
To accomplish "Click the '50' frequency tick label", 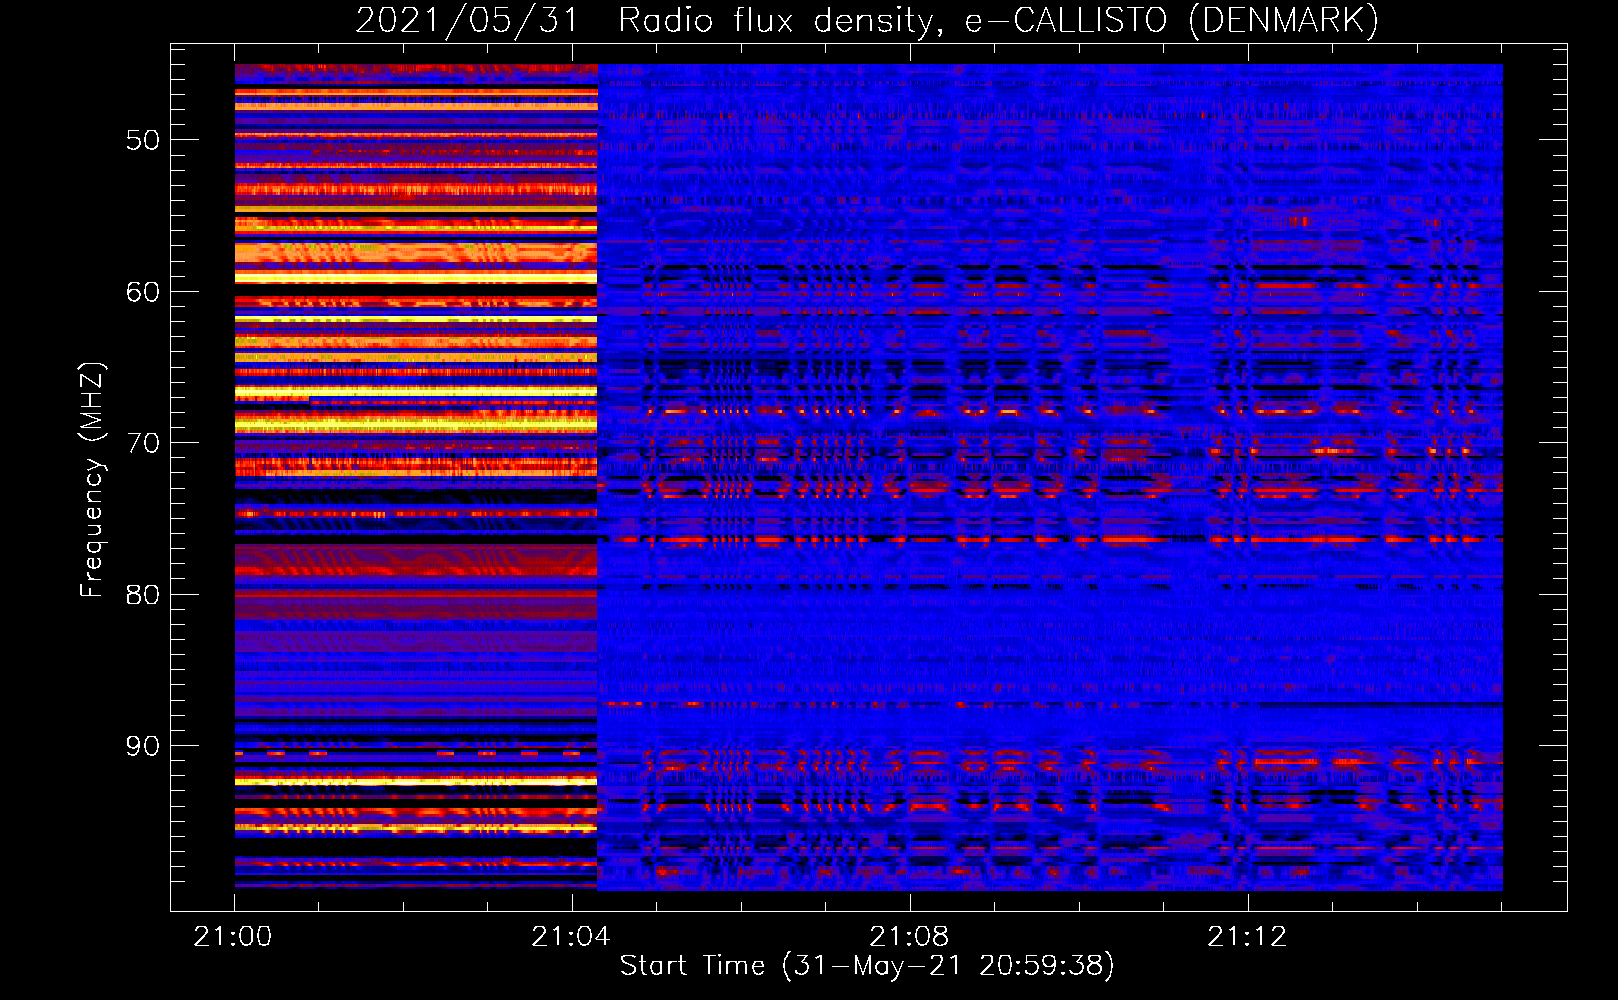I will point(143,140).
